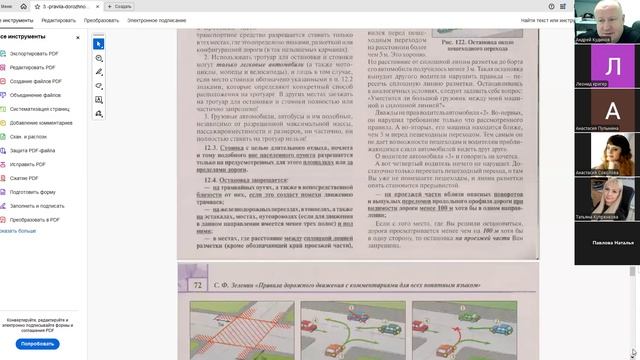Click the Преобразовать в PDF icon
640x360 pixels.
pos(2,220)
